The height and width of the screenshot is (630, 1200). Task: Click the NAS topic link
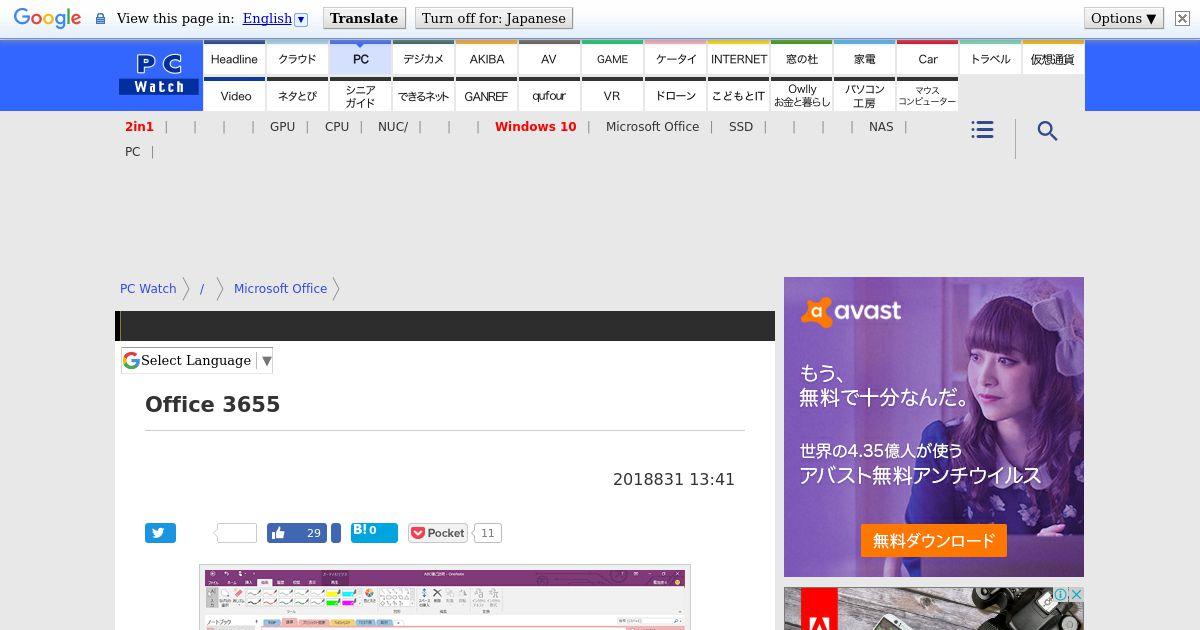tap(881, 126)
